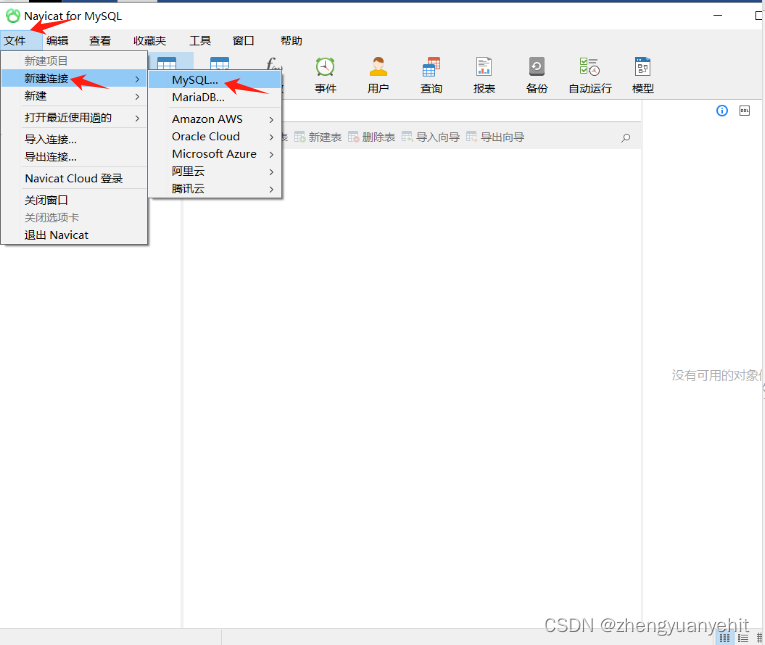Image resolution: width=765 pixels, height=645 pixels.
Task: Choose 关闭窗口 from File menu
Action: (x=74, y=200)
